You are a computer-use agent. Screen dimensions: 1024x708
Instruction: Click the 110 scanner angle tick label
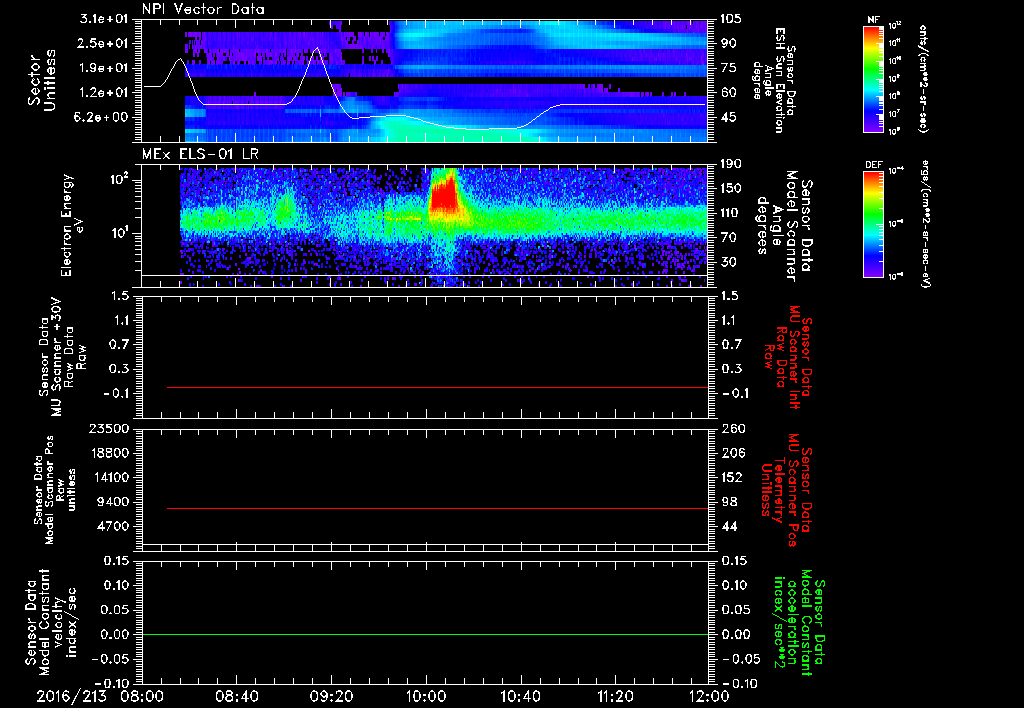click(730, 213)
